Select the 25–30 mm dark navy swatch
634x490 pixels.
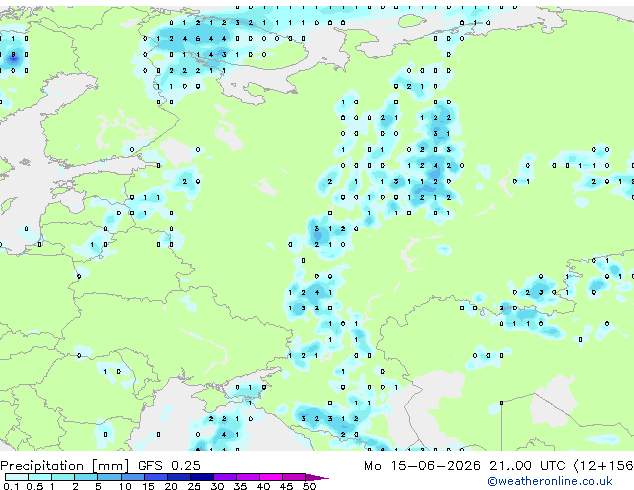201,477
